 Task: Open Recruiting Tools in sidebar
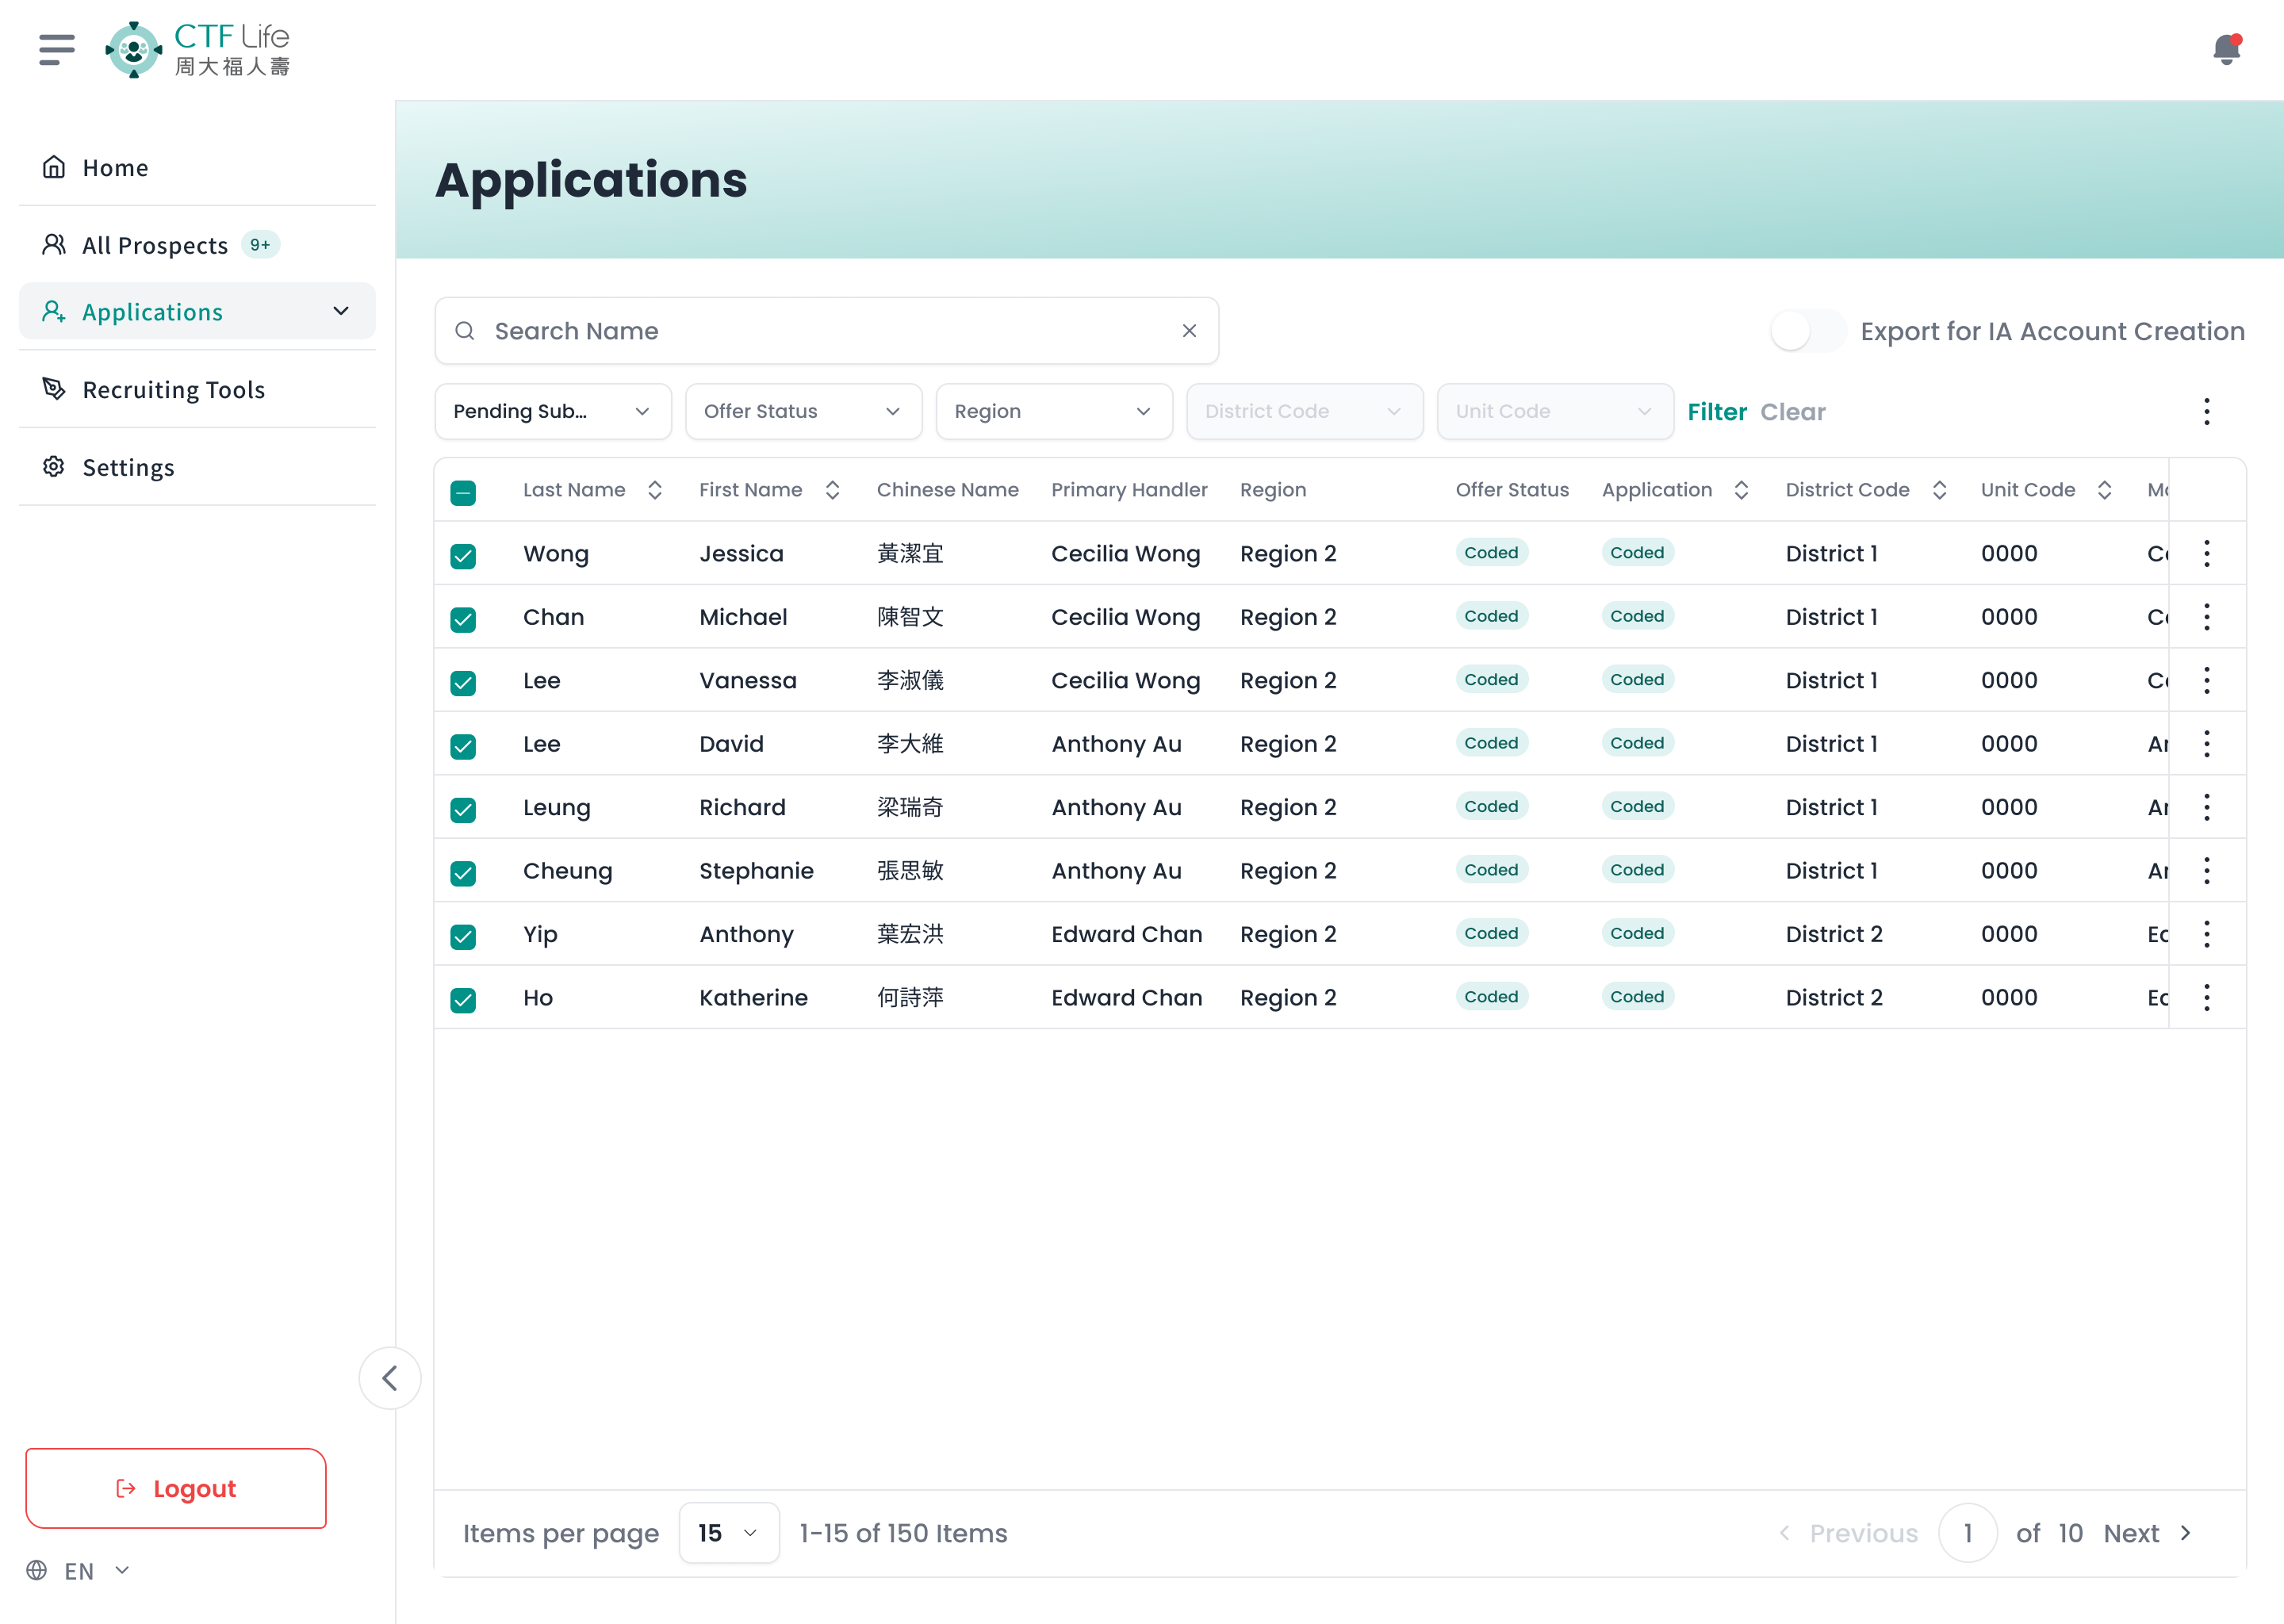(173, 390)
